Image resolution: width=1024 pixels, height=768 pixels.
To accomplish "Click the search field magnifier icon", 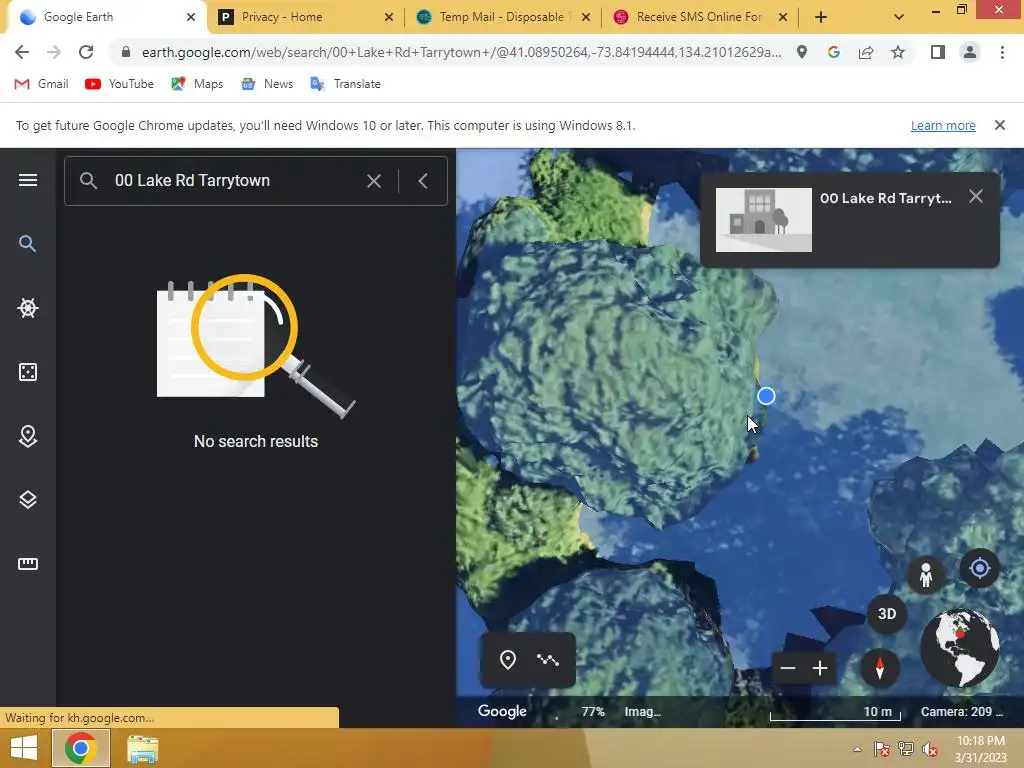I will coord(89,181).
